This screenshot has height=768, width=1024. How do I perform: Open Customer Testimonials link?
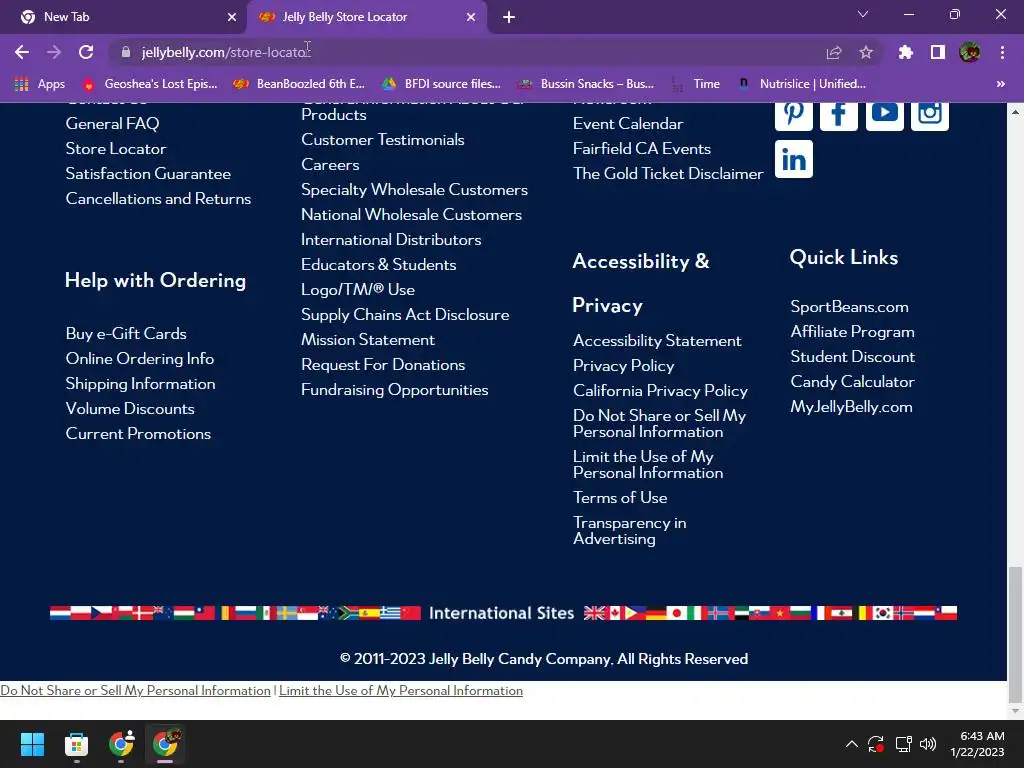coord(383,140)
